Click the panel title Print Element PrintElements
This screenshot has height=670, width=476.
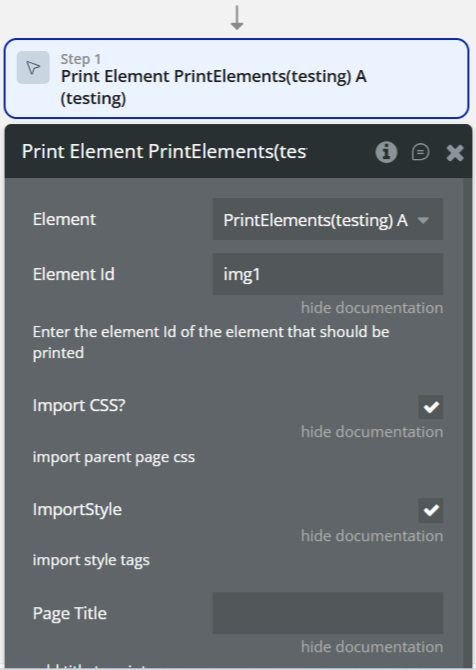pyautogui.click(x=165, y=152)
